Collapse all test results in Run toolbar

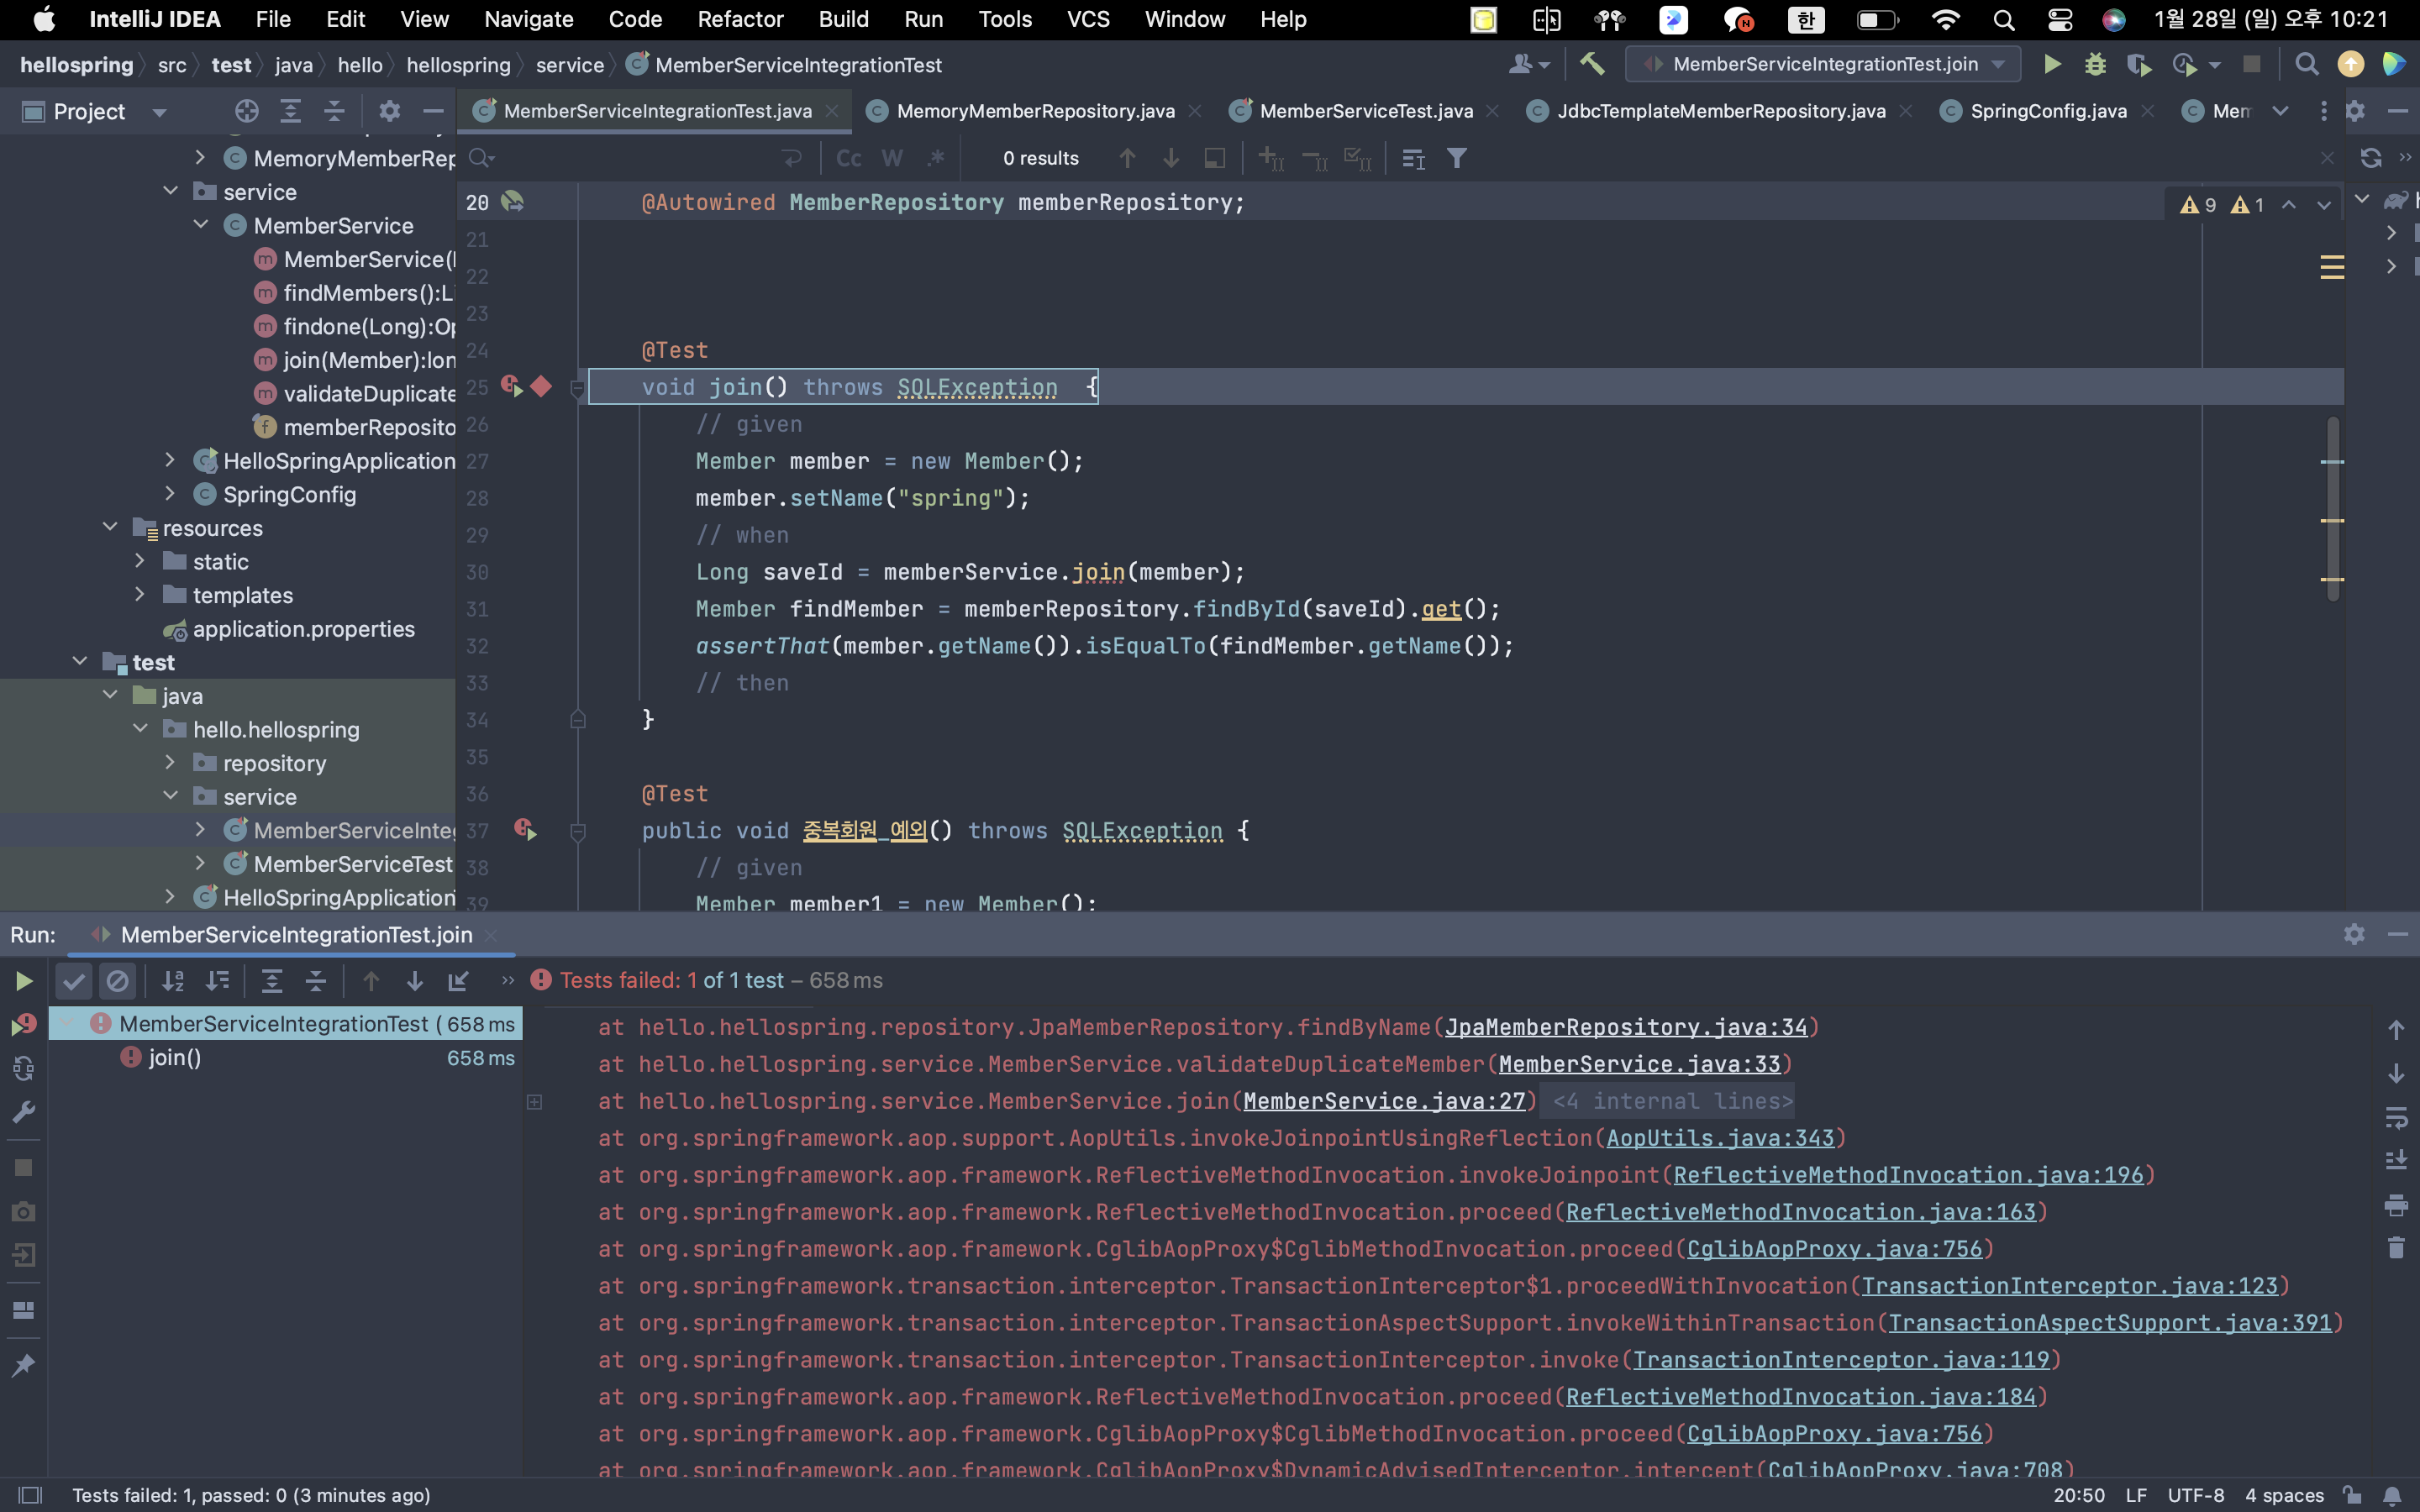(x=315, y=981)
